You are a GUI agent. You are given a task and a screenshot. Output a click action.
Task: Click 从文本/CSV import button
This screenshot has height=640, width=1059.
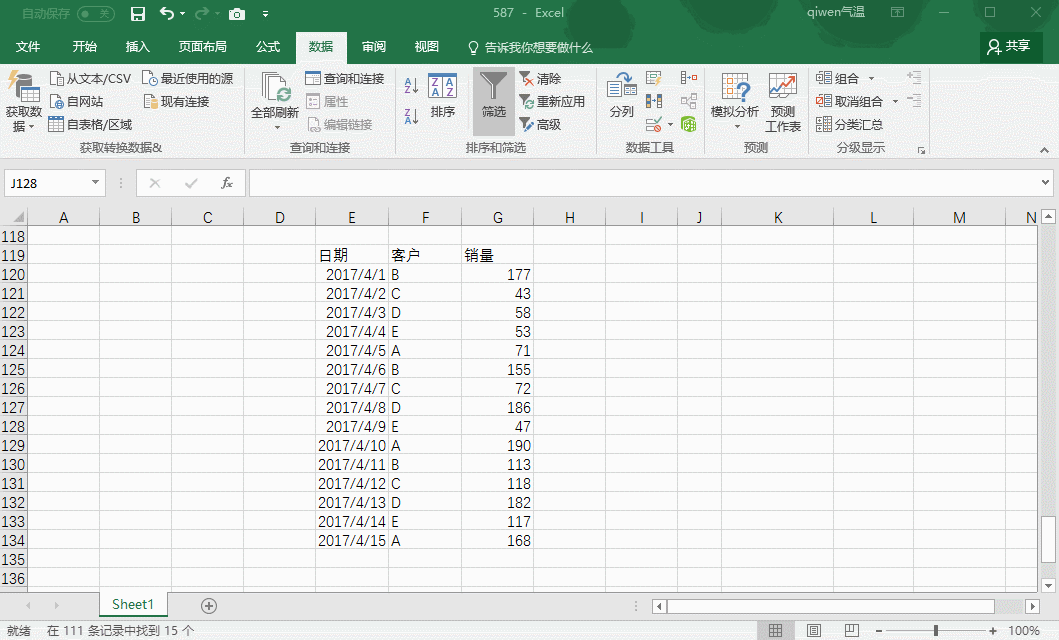coord(91,78)
